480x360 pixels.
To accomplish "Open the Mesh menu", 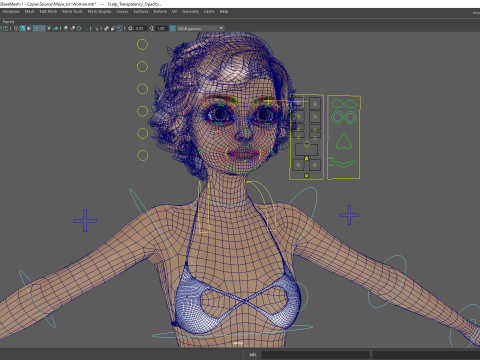I will pyautogui.click(x=29, y=12).
